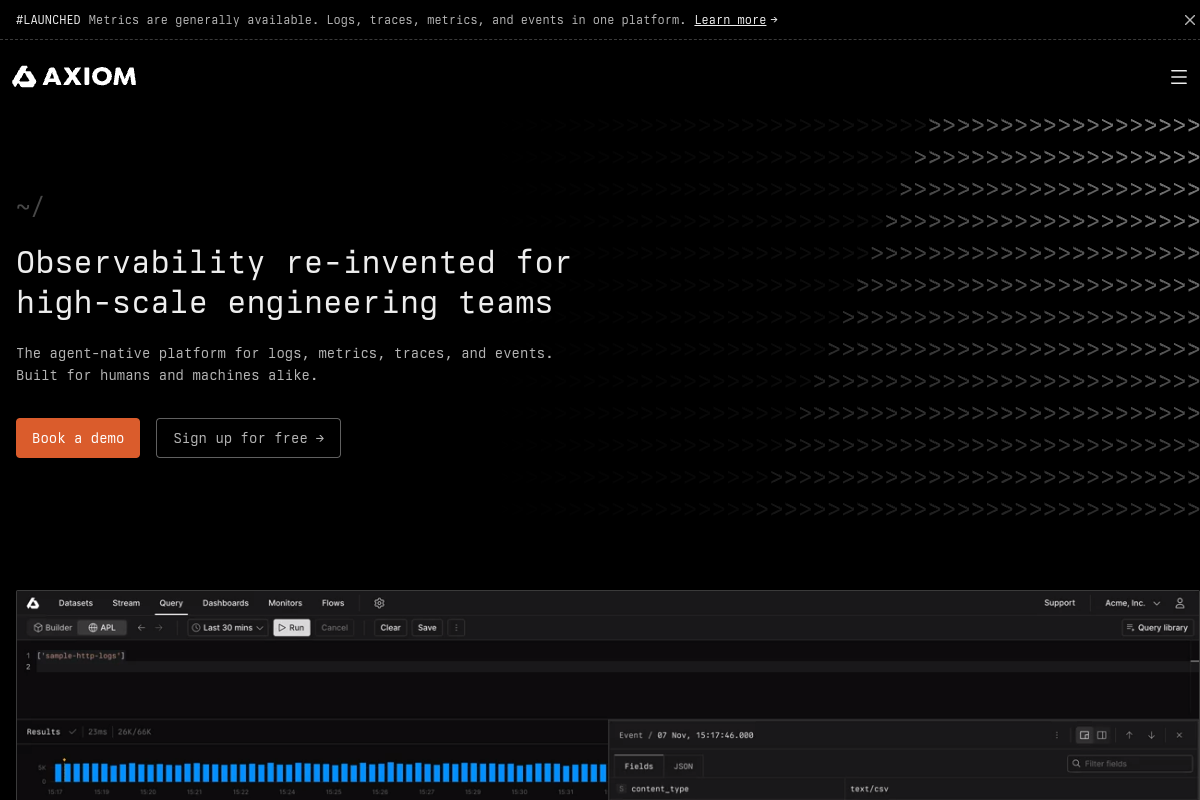This screenshot has width=1200, height=800.
Task: Switch the event panel to side-docked layout
Action: pyautogui.click(x=1102, y=735)
